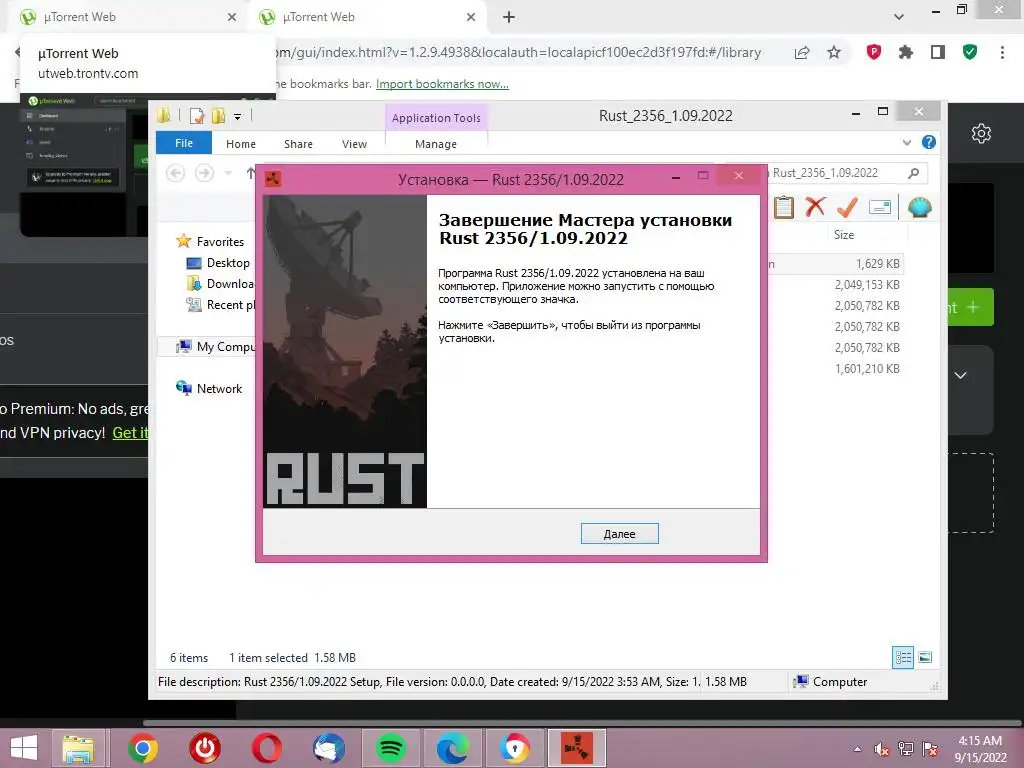Select the file row sized 1,629 KB
Viewport: 1024px width, 768px height.
pos(835,264)
